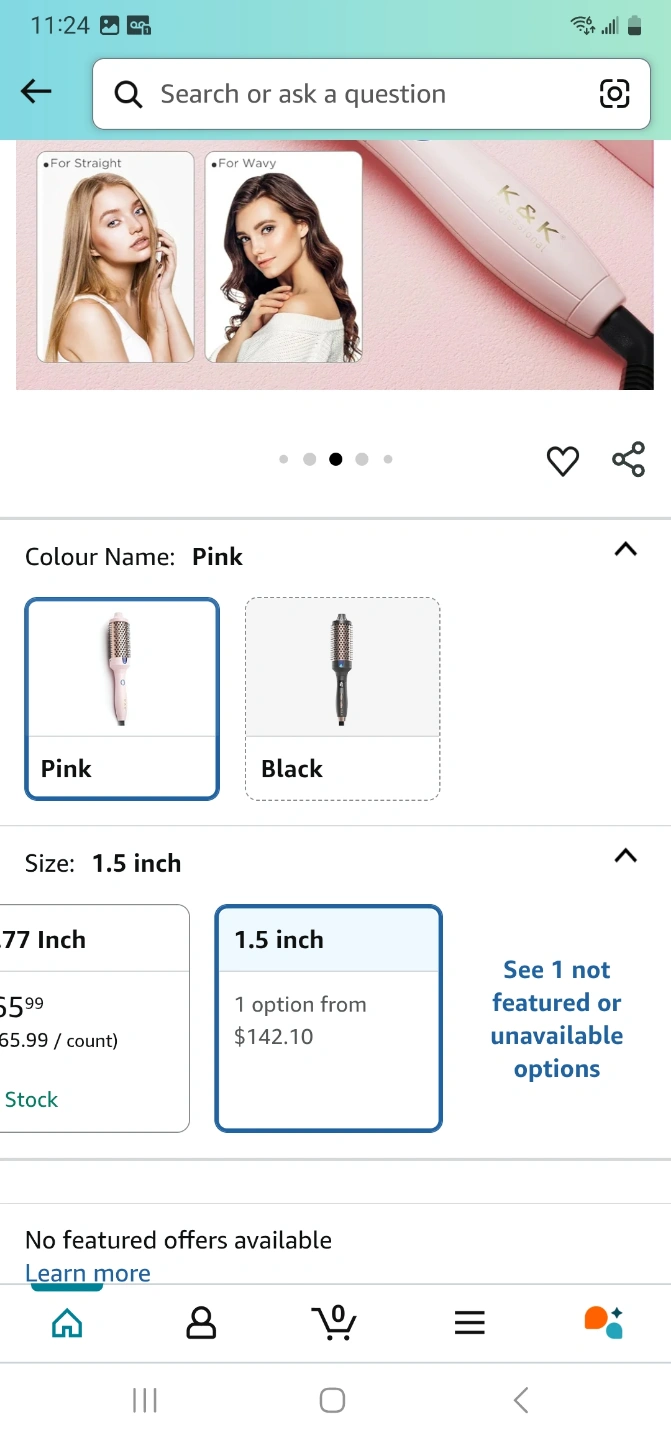Tap the back arrow icon

(x=36, y=92)
